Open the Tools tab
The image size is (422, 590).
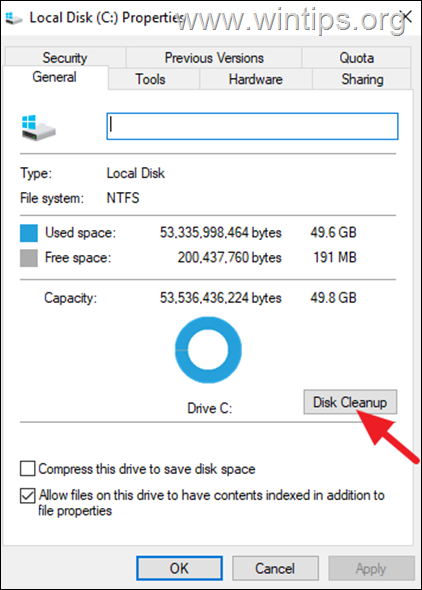tap(150, 79)
